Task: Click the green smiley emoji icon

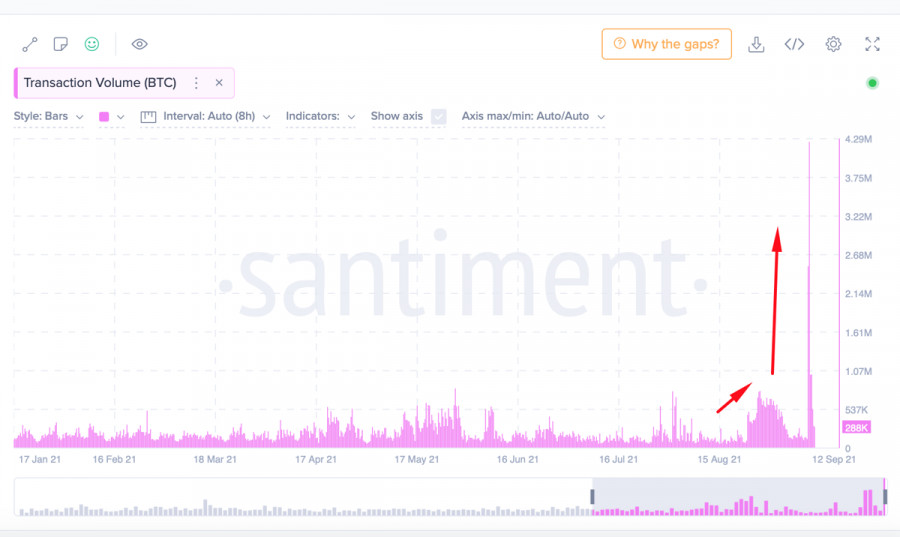Action: point(92,44)
